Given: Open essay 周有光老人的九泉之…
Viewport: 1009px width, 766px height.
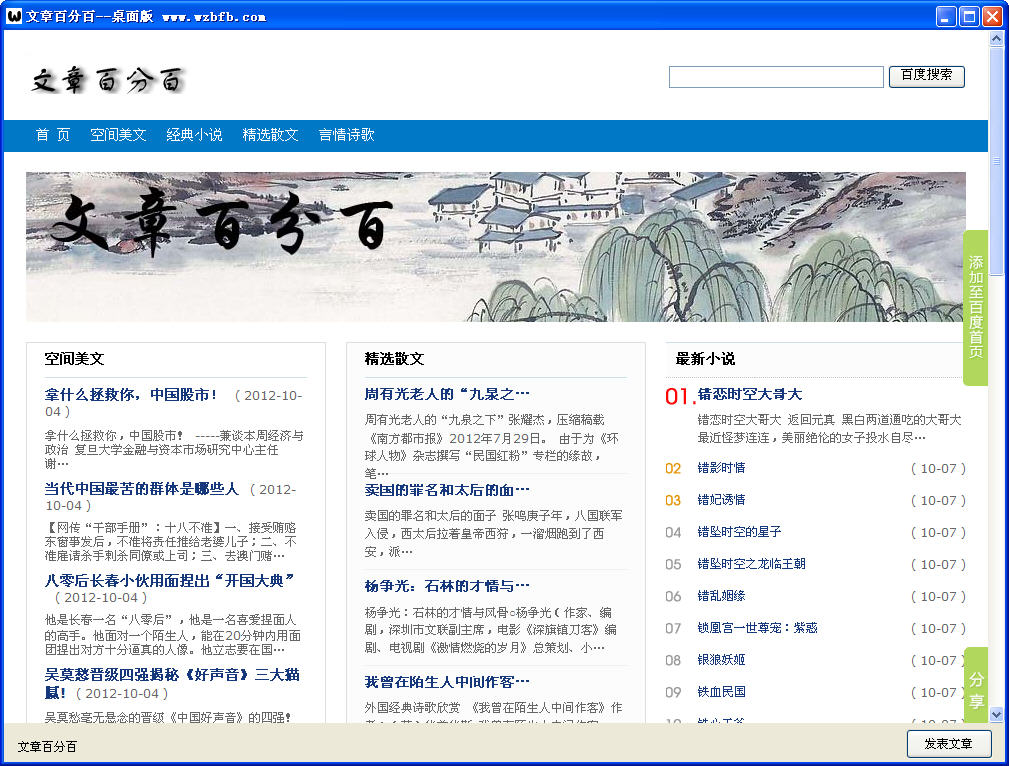Looking at the screenshot, I should click(447, 394).
